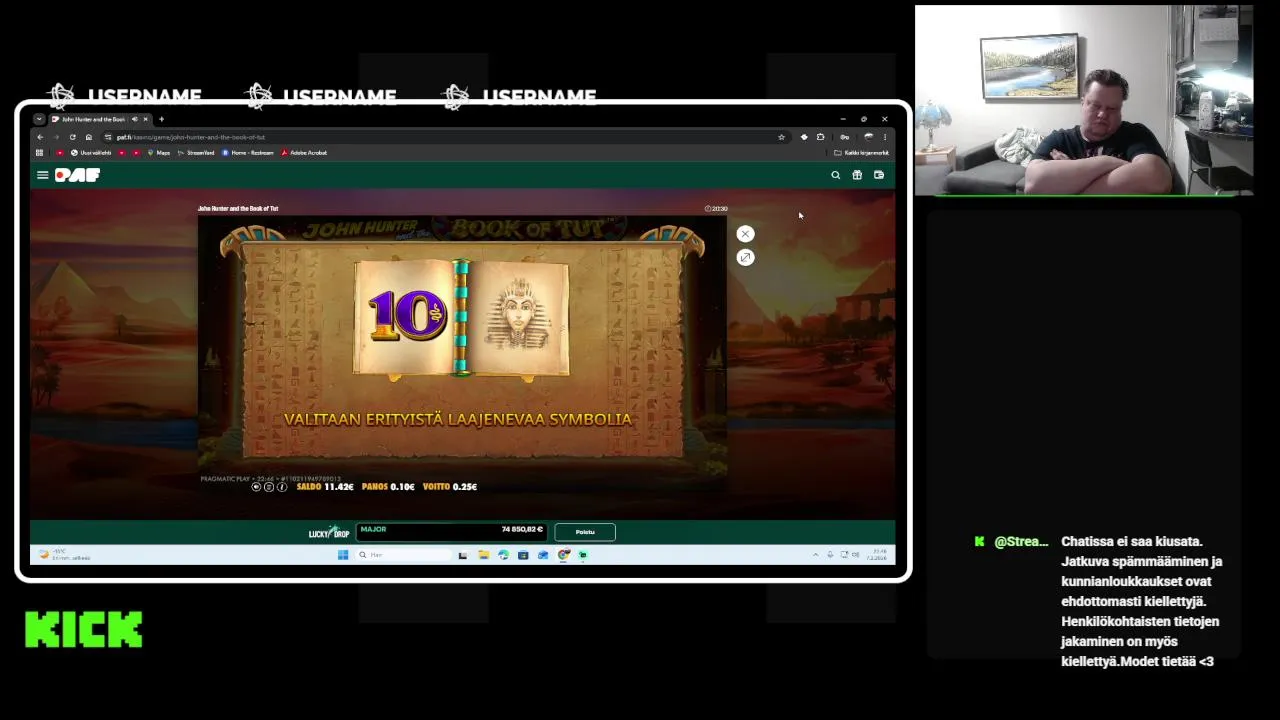Open the PAF hamburger menu
This screenshot has height=720, width=1280.
click(42, 175)
